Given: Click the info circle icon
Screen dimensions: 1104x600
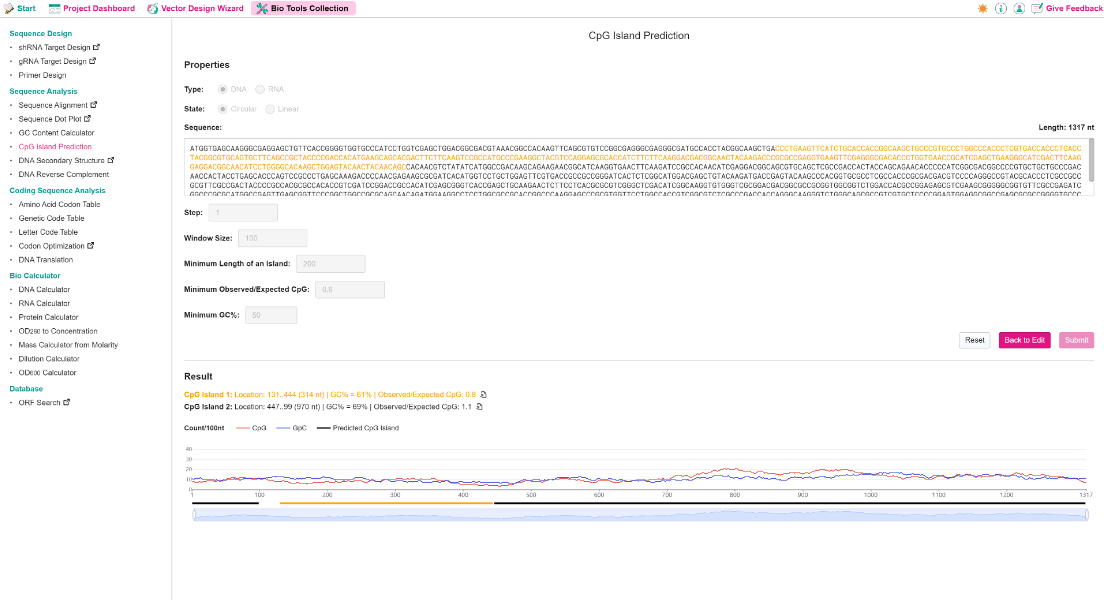Looking at the screenshot, I should (1000, 8).
